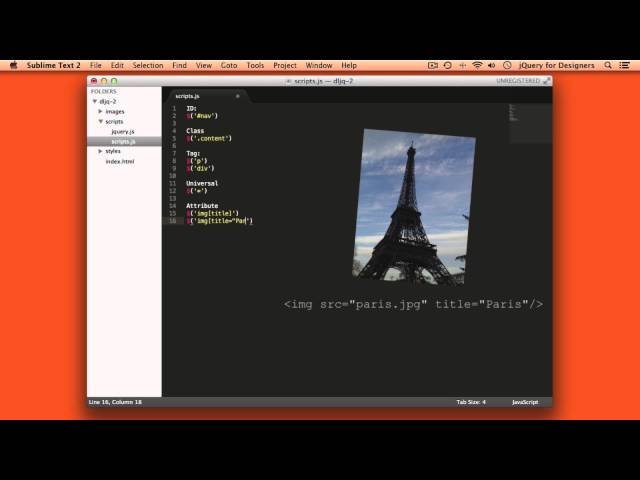Open the Edit menu

(117, 65)
